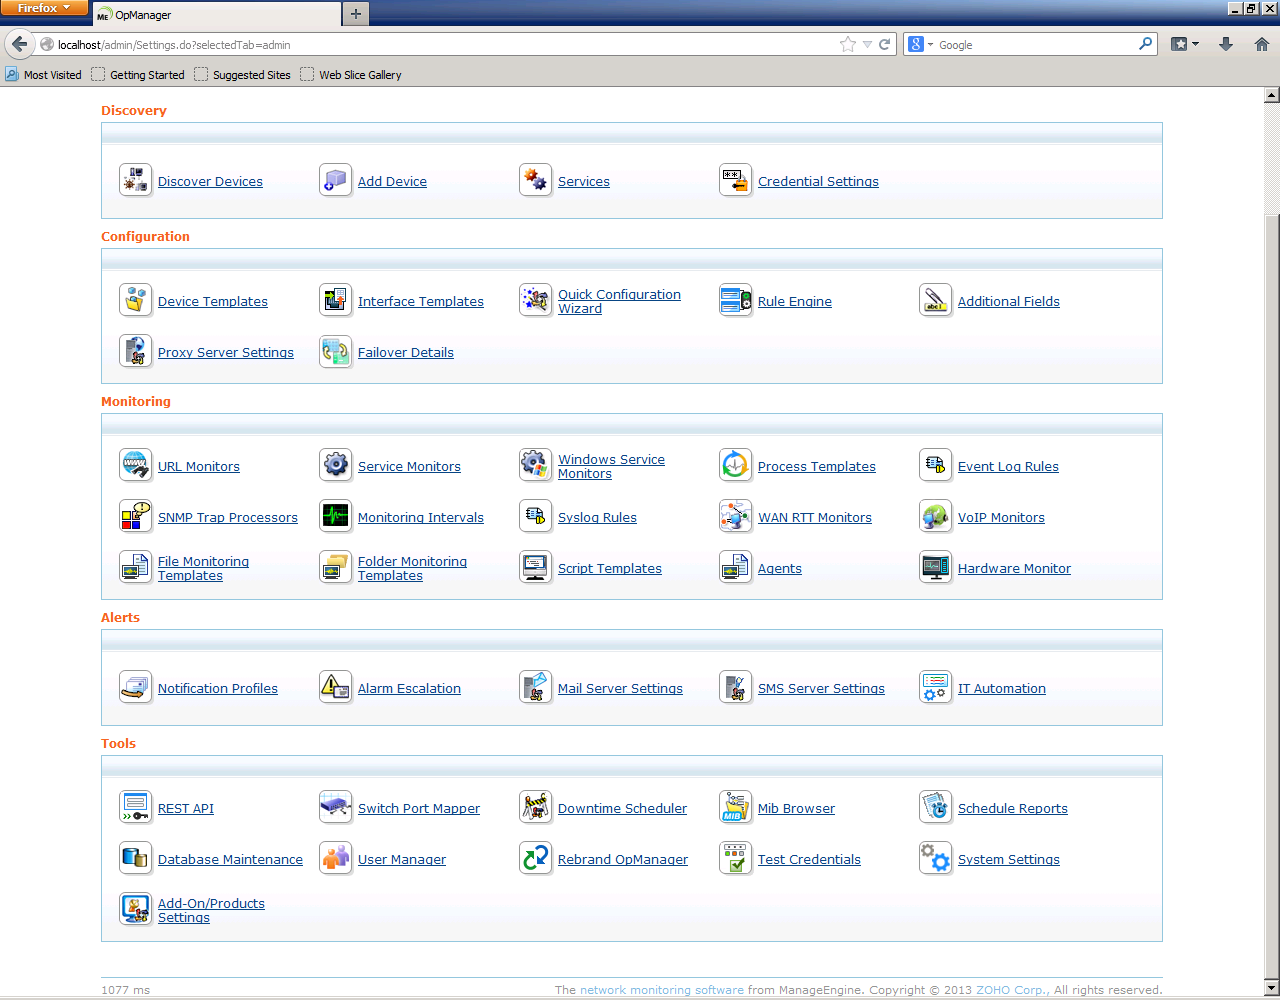Click the vertical scrollbar down arrow
Screen dimensions: 1280x1000
[x=1272, y=988]
